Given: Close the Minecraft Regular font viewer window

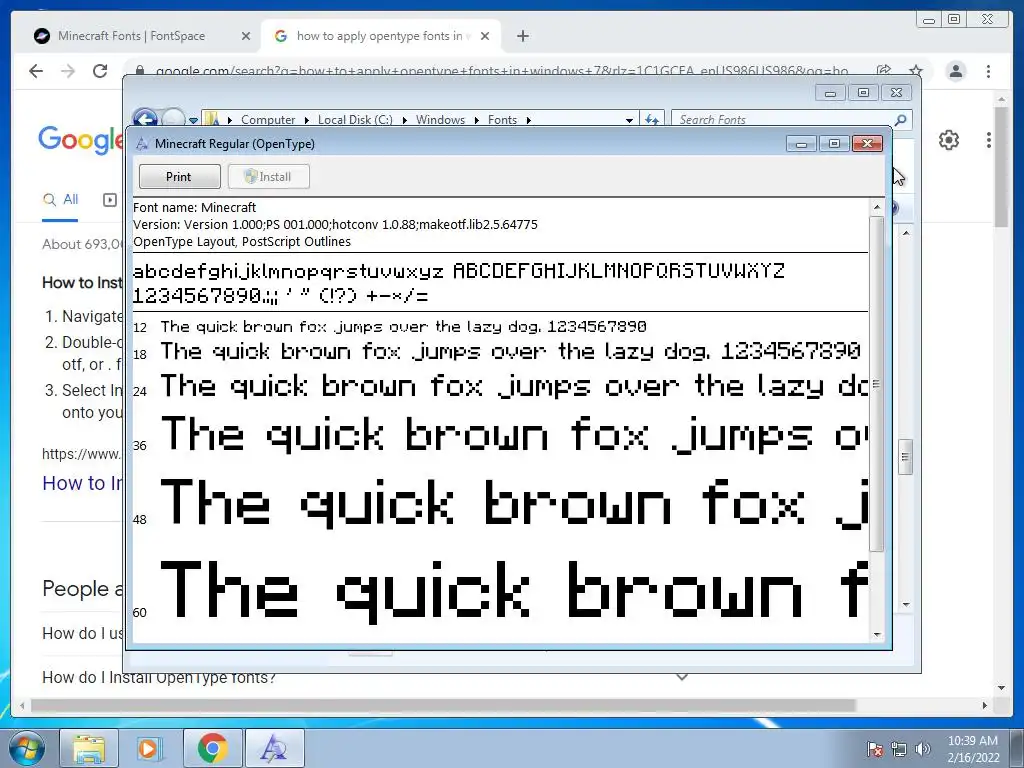Looking at the screenshot, I should pyautogui.click(x=867, y=144).
